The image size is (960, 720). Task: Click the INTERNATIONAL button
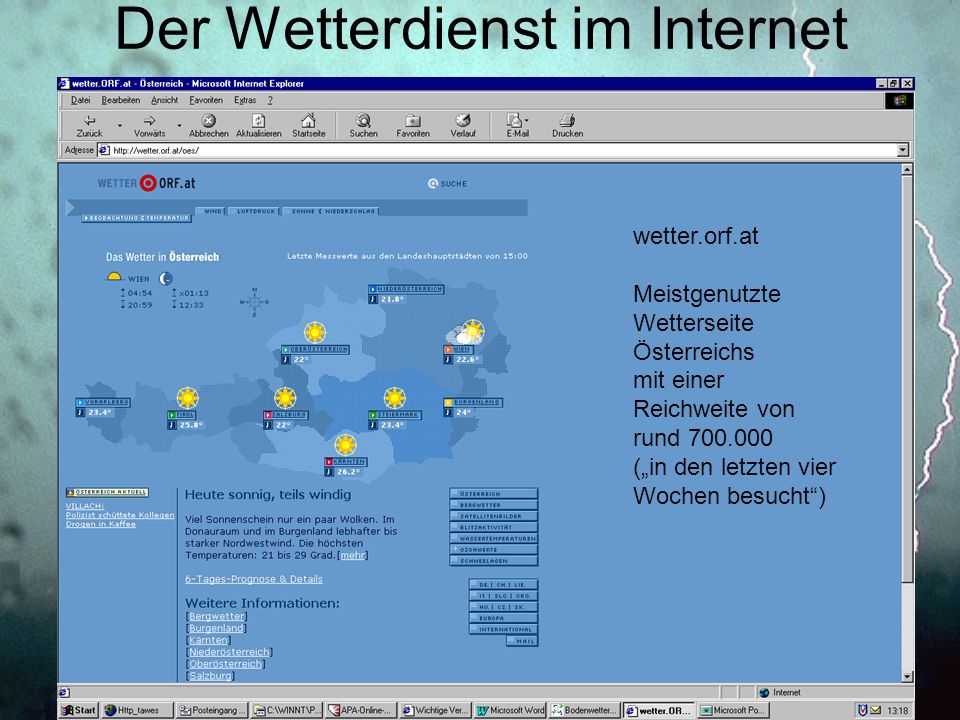[x=503, y=629]
